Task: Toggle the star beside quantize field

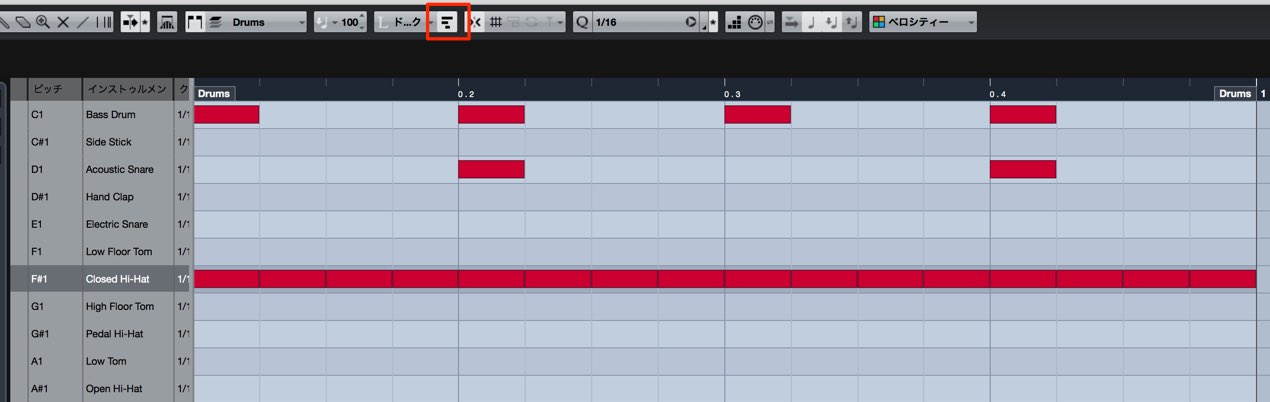Action: [x=713, y=22]
